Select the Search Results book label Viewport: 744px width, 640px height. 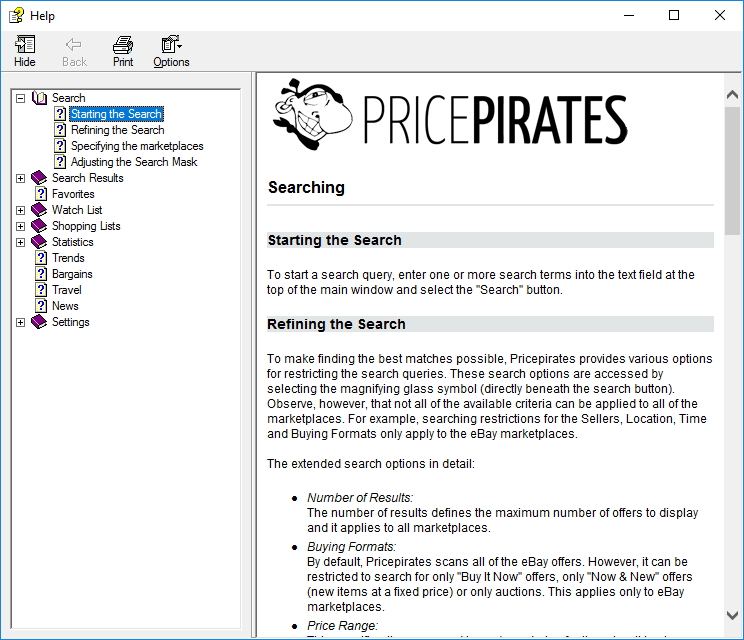88,178
